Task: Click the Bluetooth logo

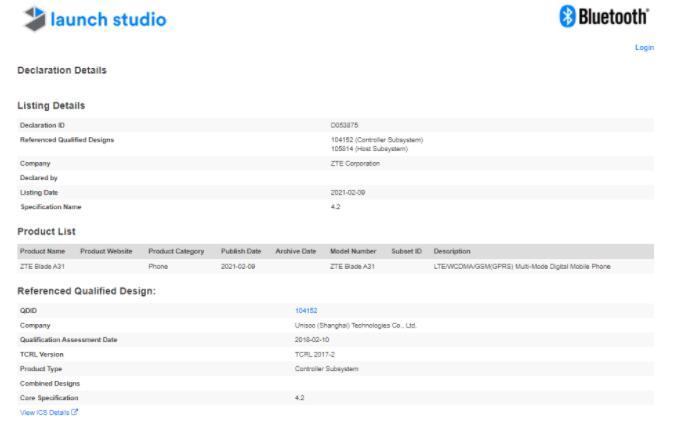Action: 604,17
